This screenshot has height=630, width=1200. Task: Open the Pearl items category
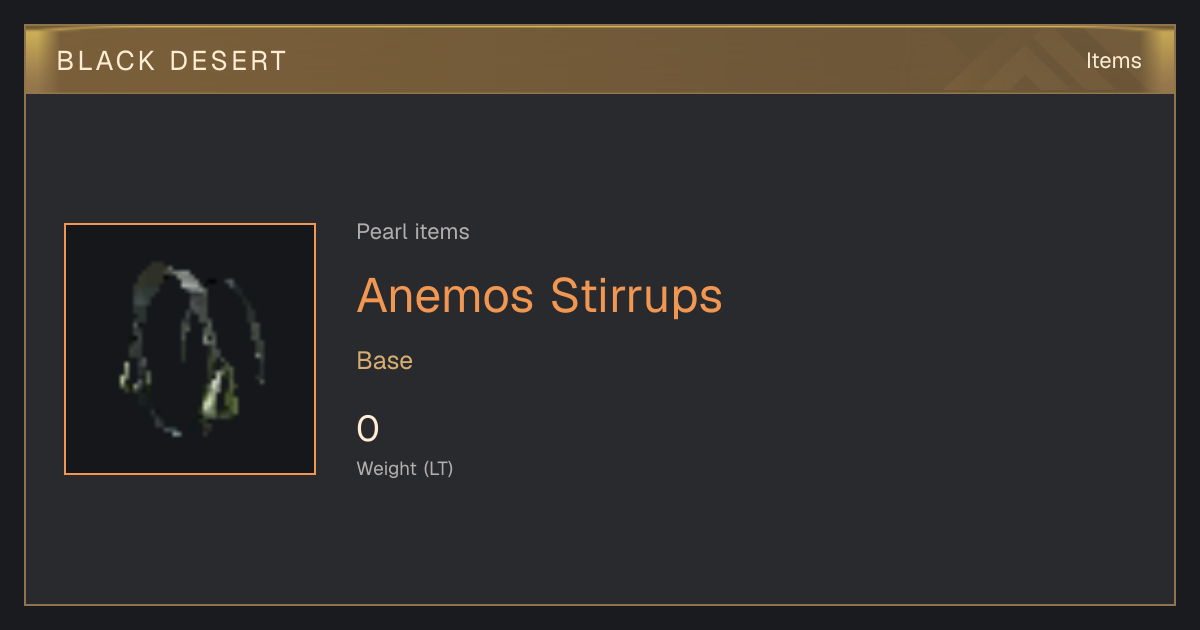[x=413, y=232]
